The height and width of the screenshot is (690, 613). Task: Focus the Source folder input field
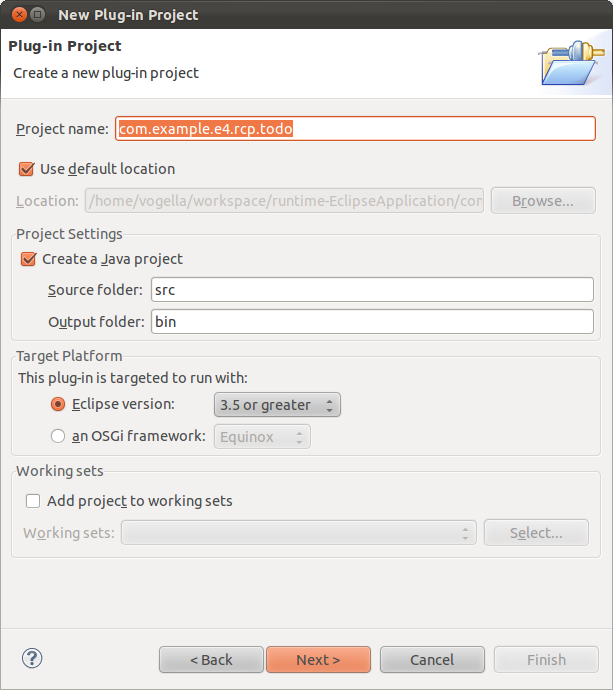coord(371,290)
